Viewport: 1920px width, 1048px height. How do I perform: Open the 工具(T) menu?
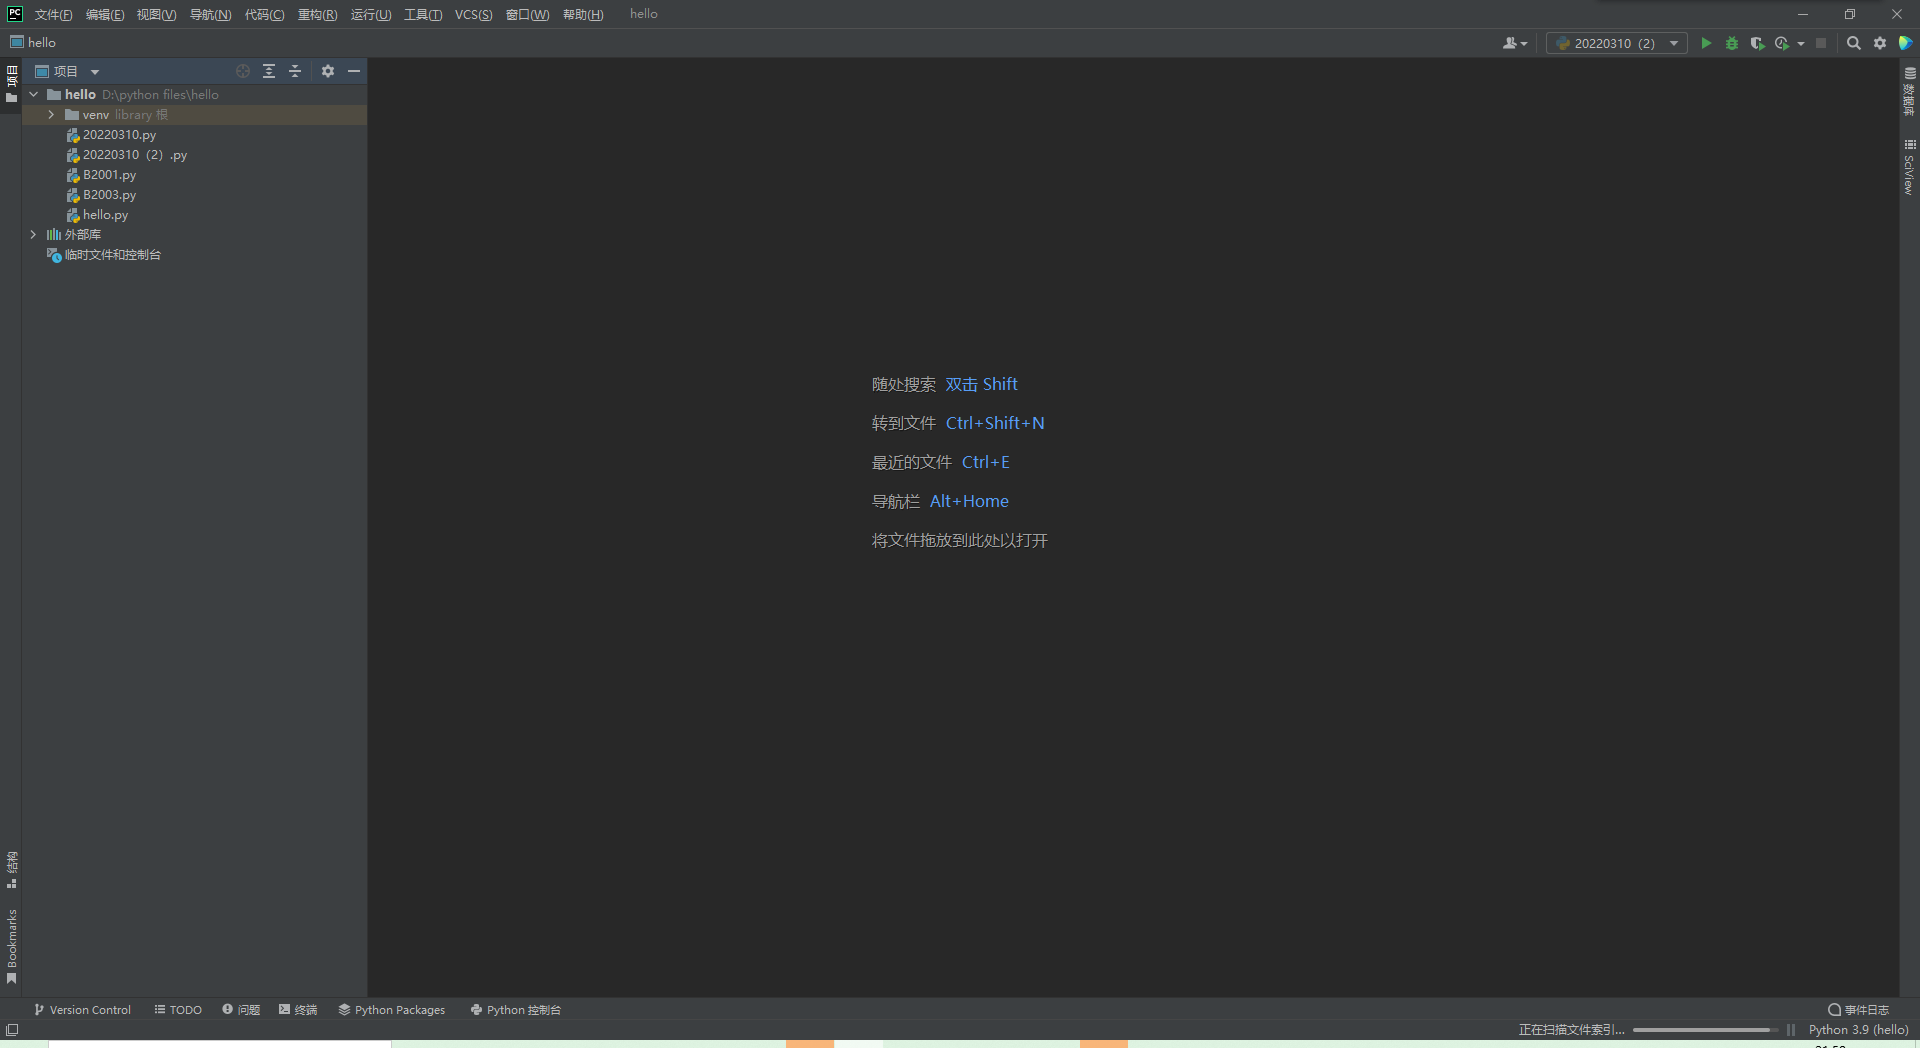pos(423,14)
